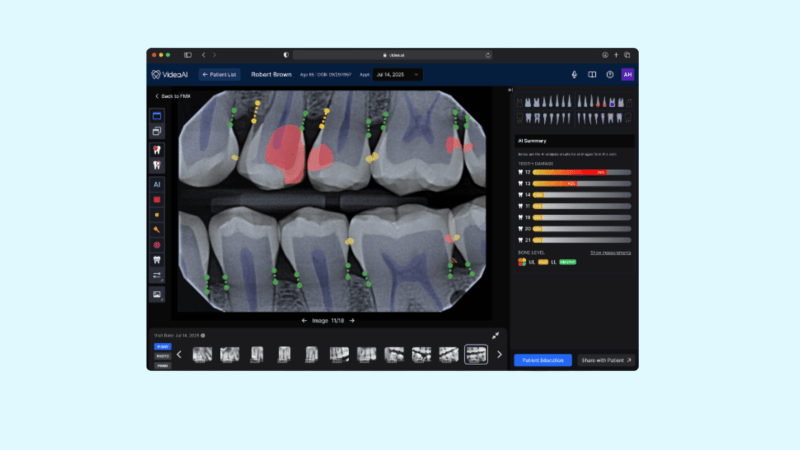Move thumbnail strip right with chevron

pos(499,355)
